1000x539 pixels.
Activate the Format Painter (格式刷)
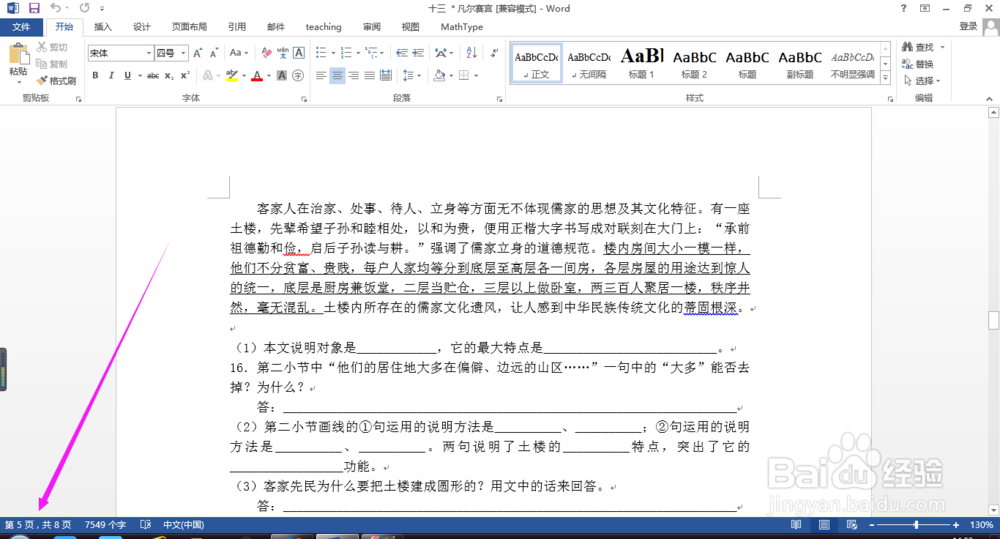[x=56, y=80]
